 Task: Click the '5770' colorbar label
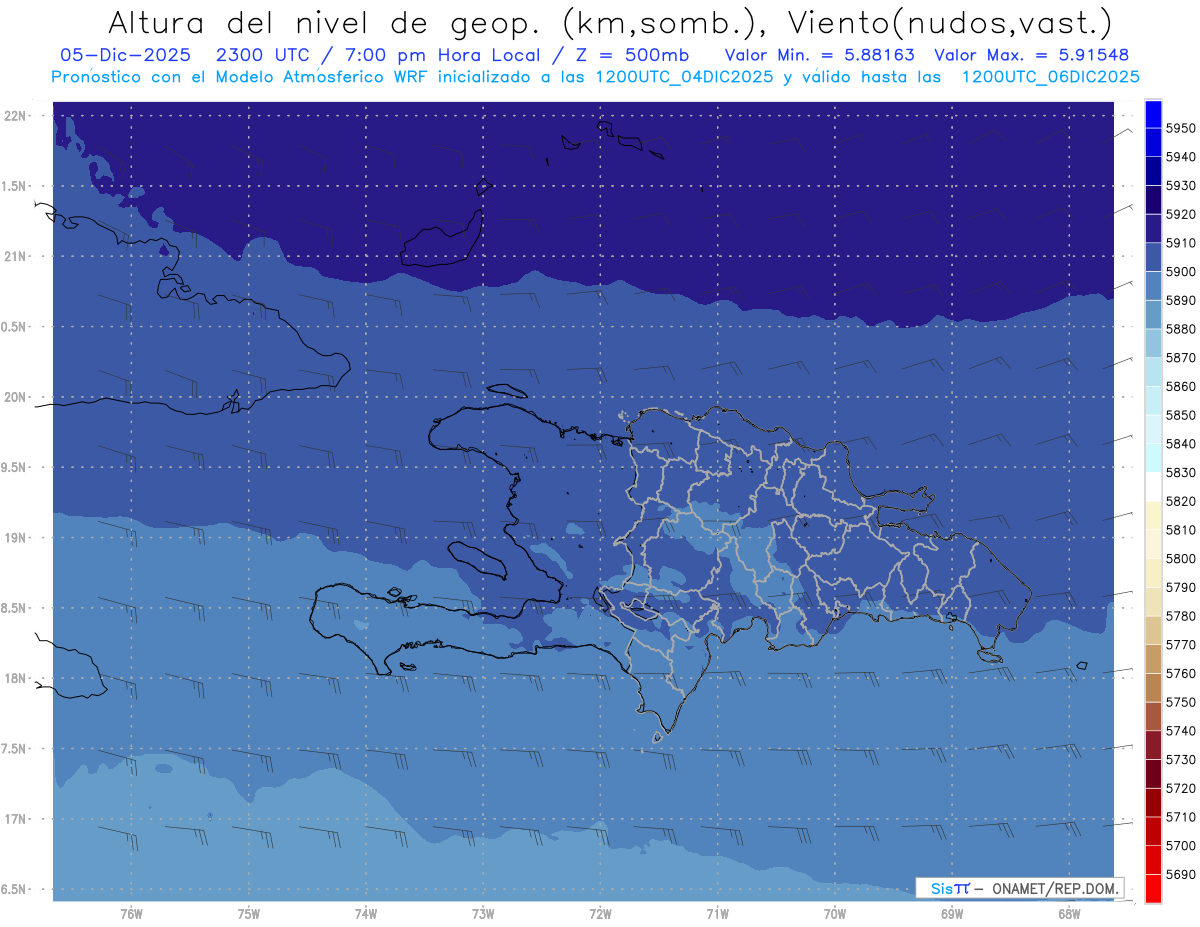pyautogui.click(x=1180, y=644)
